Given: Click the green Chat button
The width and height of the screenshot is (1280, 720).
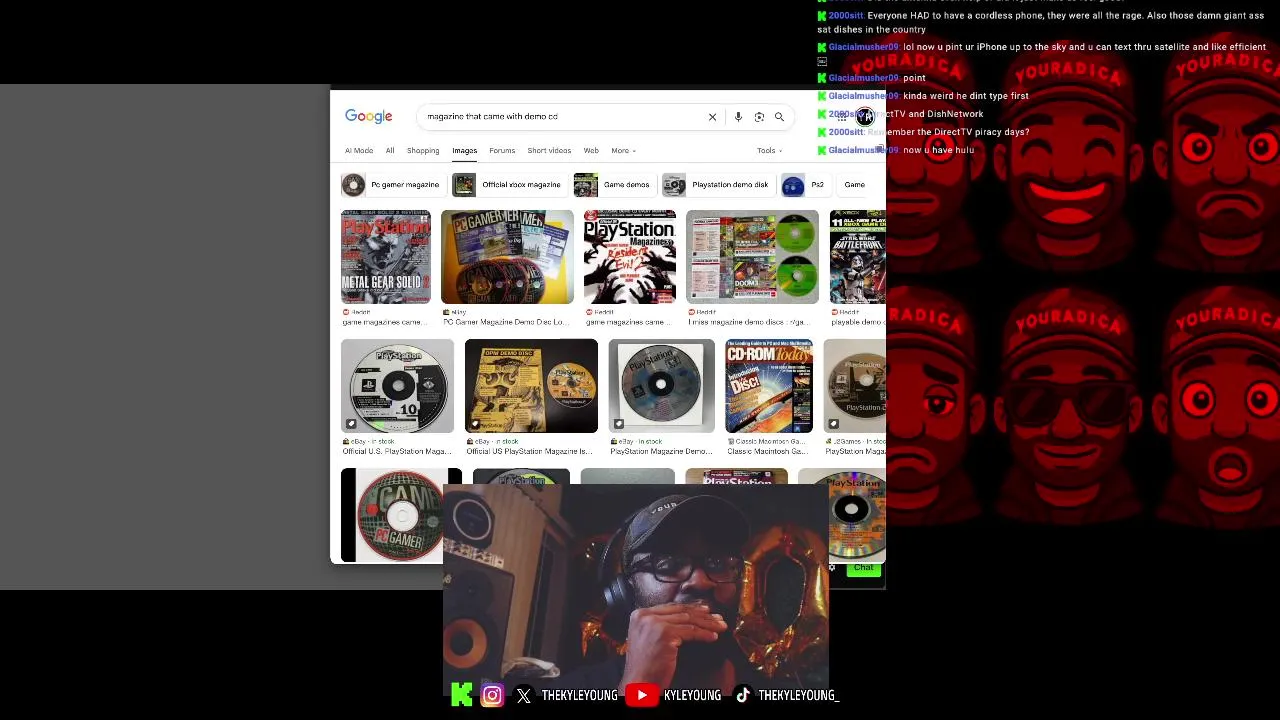Looking at the screenshot, I should pos(863,567).
